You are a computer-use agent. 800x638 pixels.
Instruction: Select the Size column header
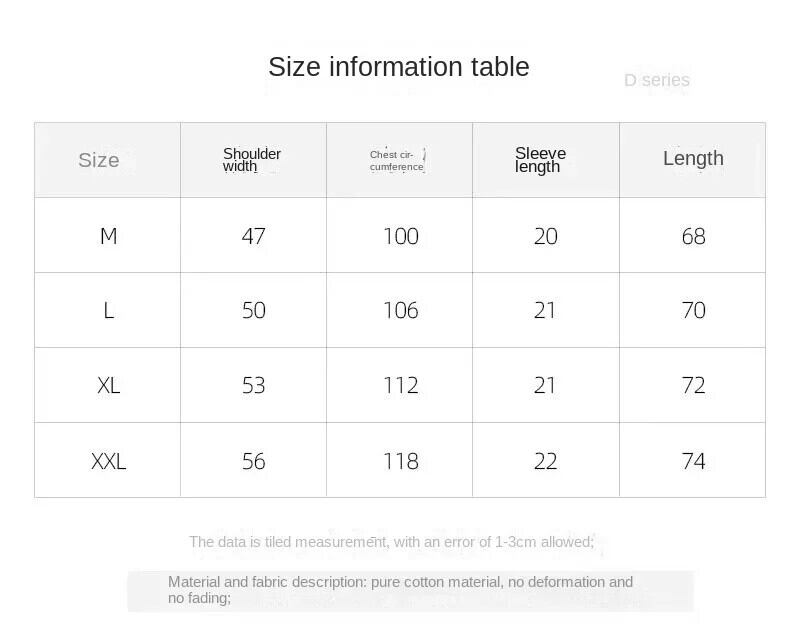click(99, 160)
